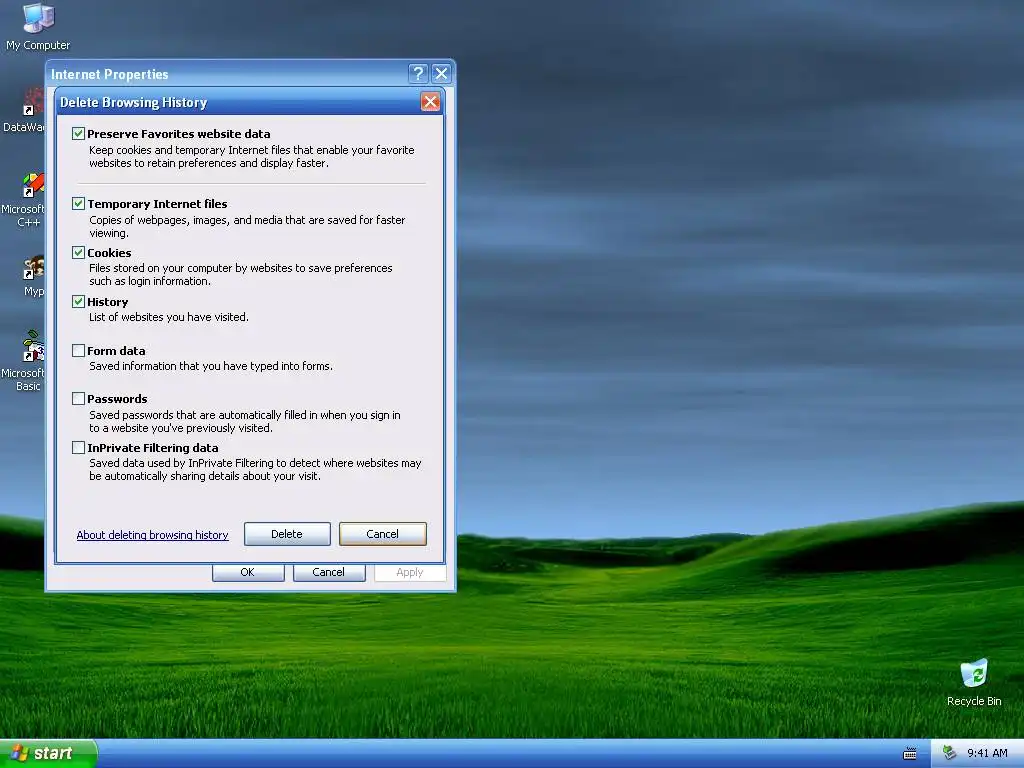The height and width of the screenshot is (768, 1024).
Task: Close the Delete Browsing History dialog
Action: (x=430, y=102)
